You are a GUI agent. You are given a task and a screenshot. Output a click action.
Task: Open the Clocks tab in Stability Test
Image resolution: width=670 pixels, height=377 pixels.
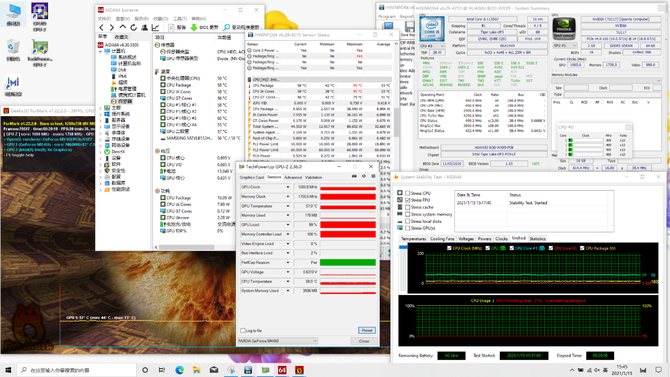click(501, 239)
